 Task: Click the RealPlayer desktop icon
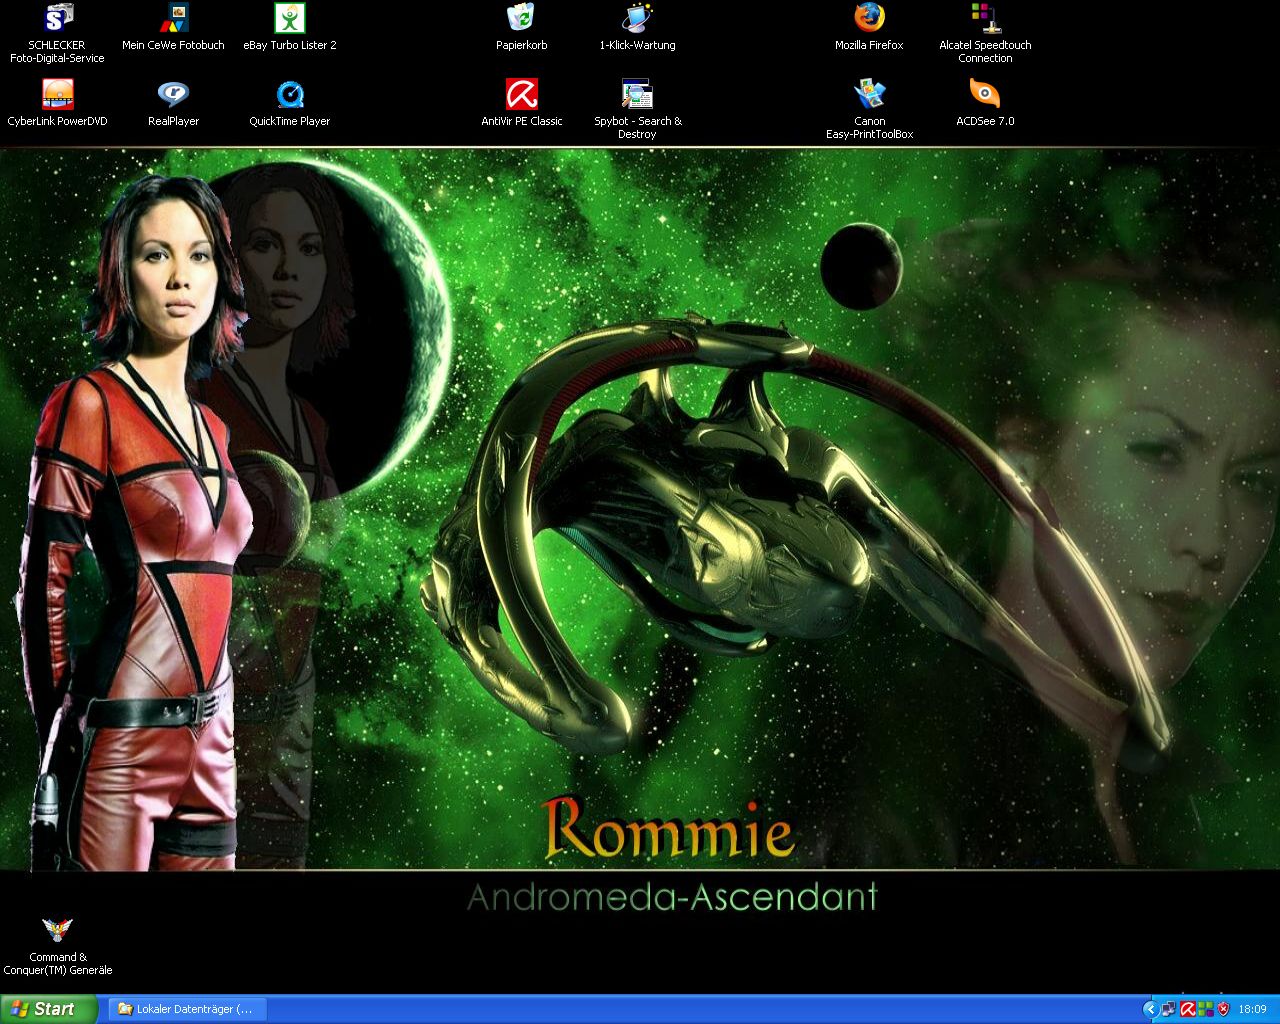173,95
